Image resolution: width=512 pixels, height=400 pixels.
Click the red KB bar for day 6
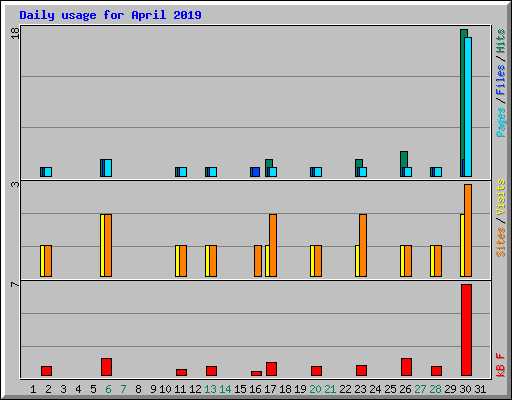106,367
